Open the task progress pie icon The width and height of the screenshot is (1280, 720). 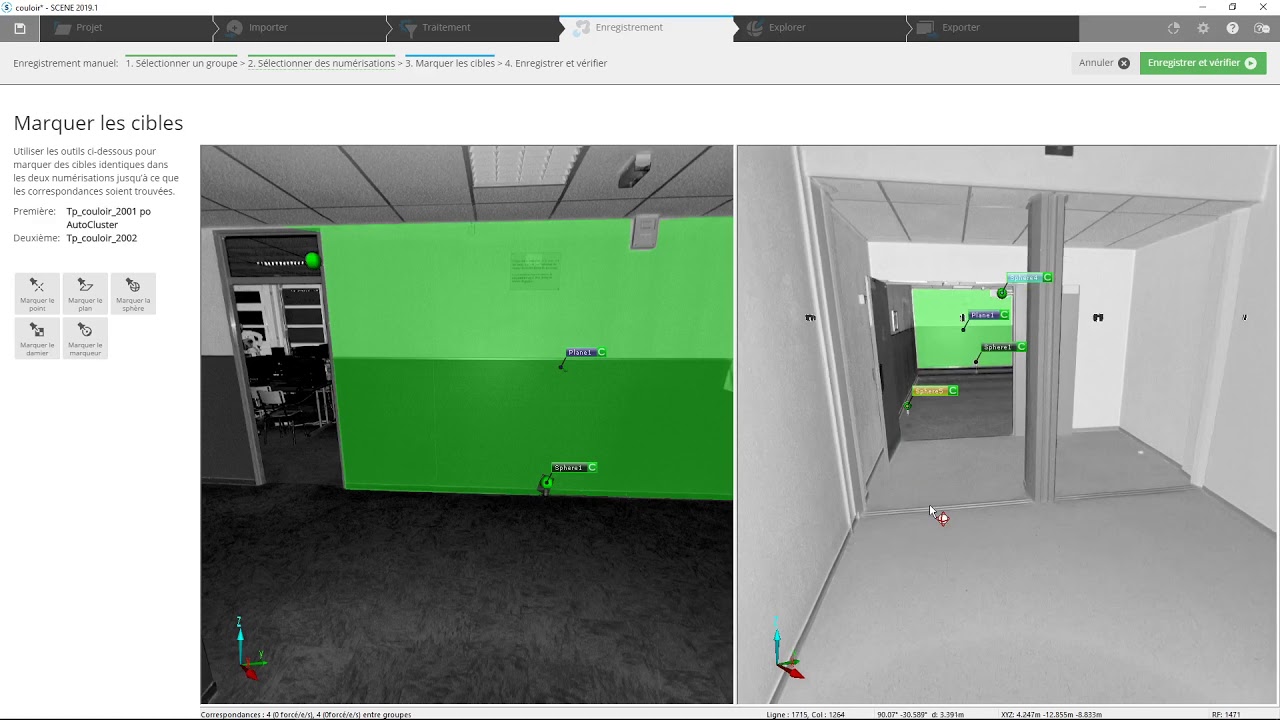(x=1174, y=28)
